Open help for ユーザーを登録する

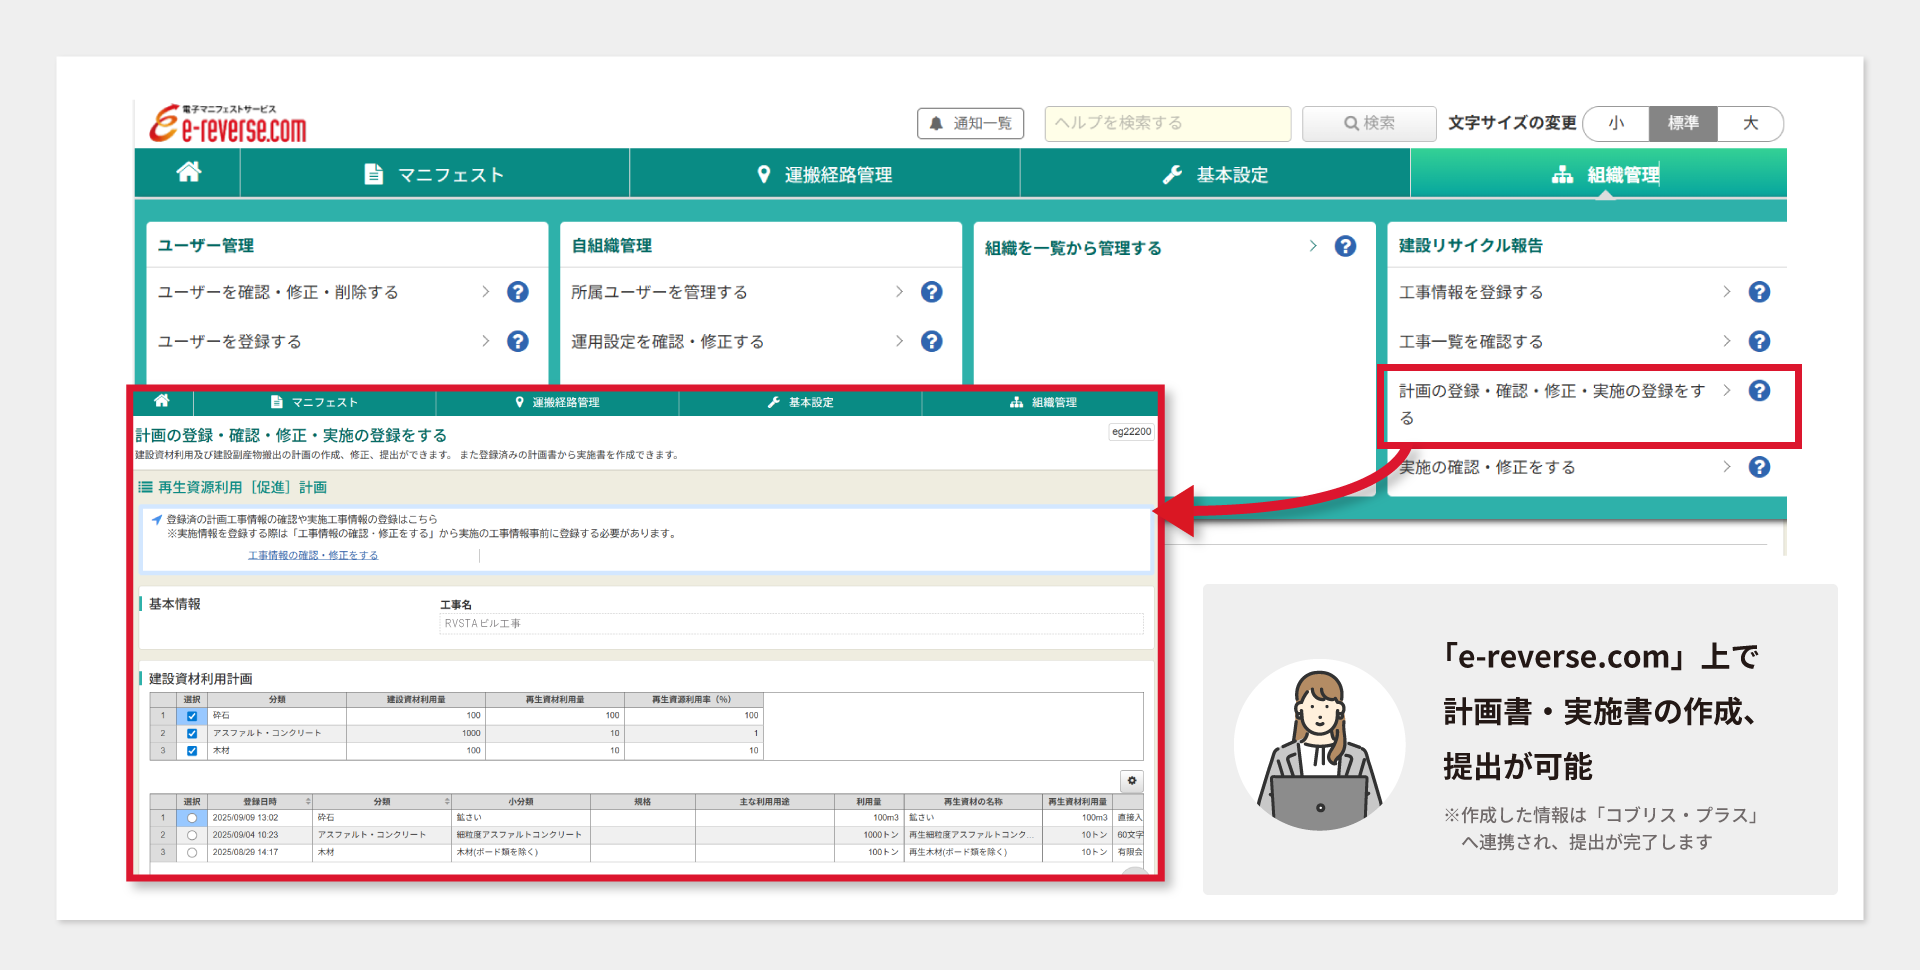coord(518,341)
